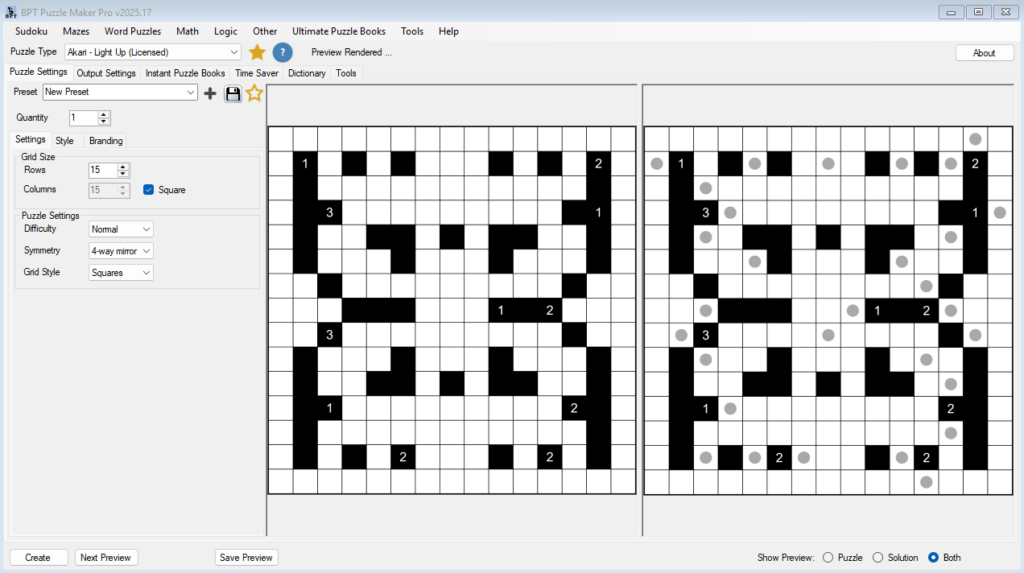The image size is (1024, 573).
Task: Decrease the Rows value with the down arrow
Action: pyautogui.click(x=124, y=174)
